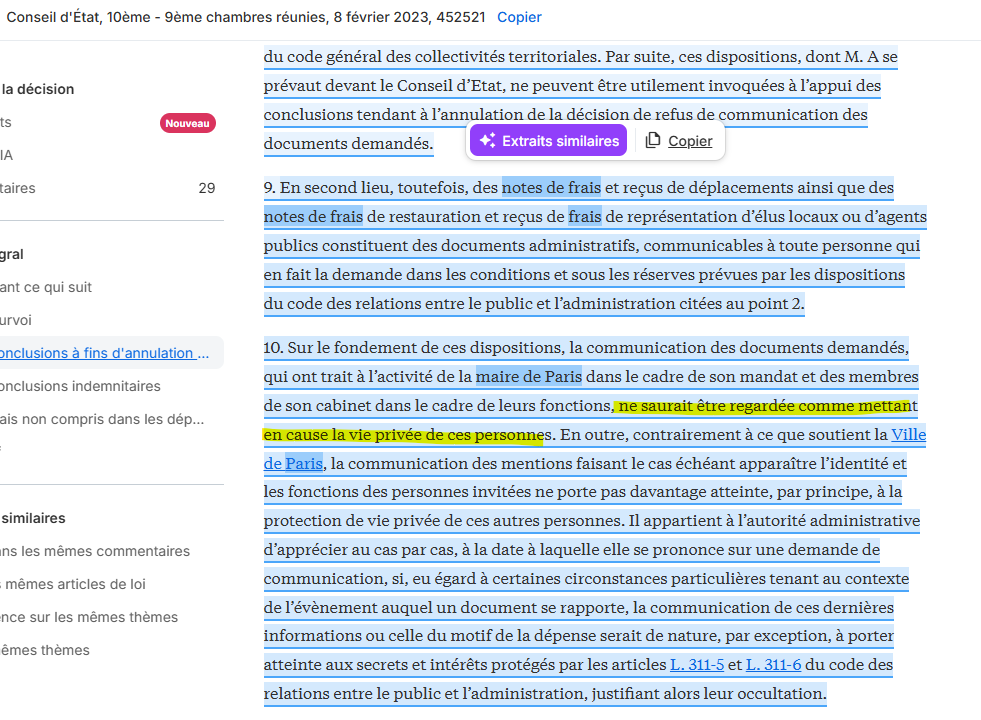Click the highlighted phrase 'ne saurait être regardée comme mettant'
The image size is (981, 720).
[x=768, y=406]
